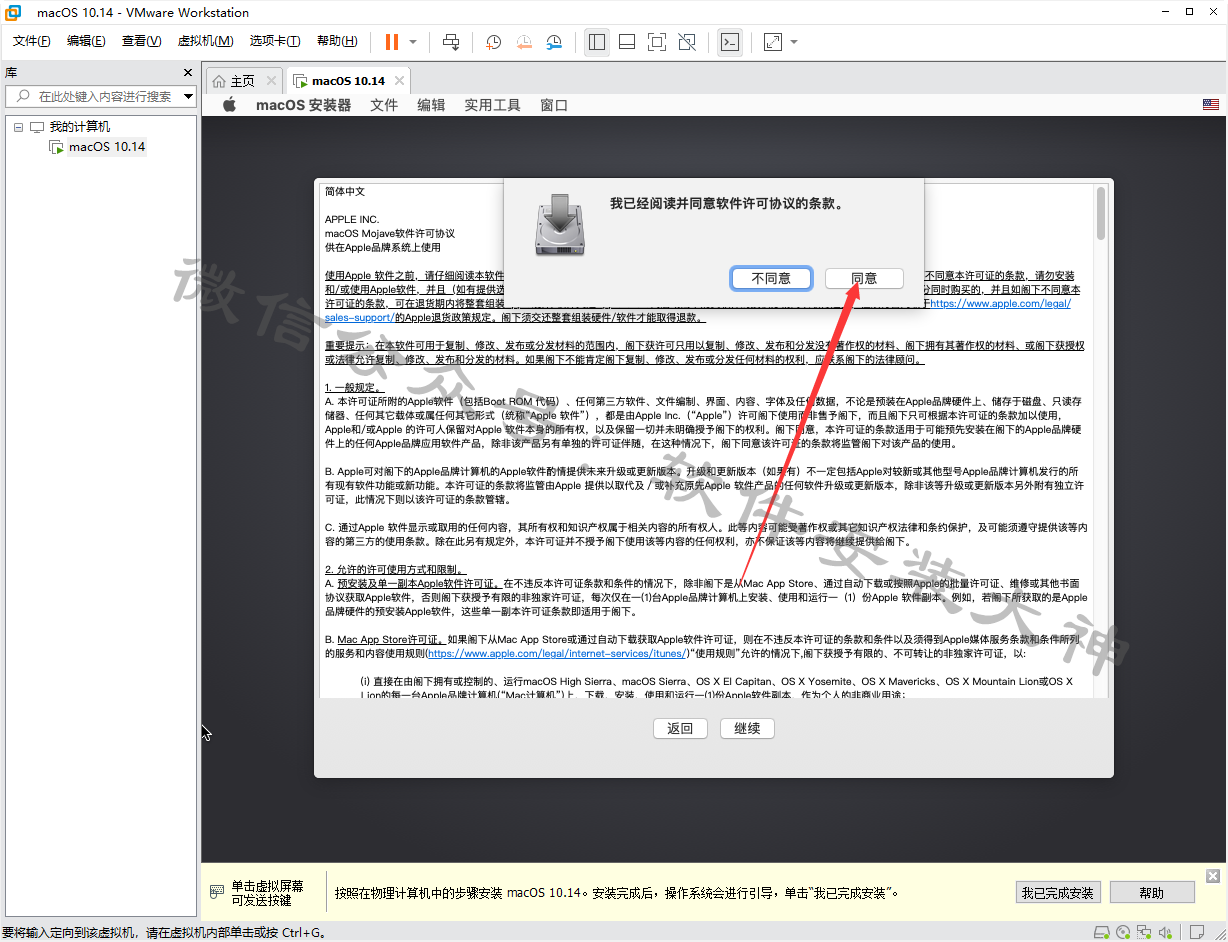
Task: Click the installer disk icon in dialog
Action: coord(560,226)
